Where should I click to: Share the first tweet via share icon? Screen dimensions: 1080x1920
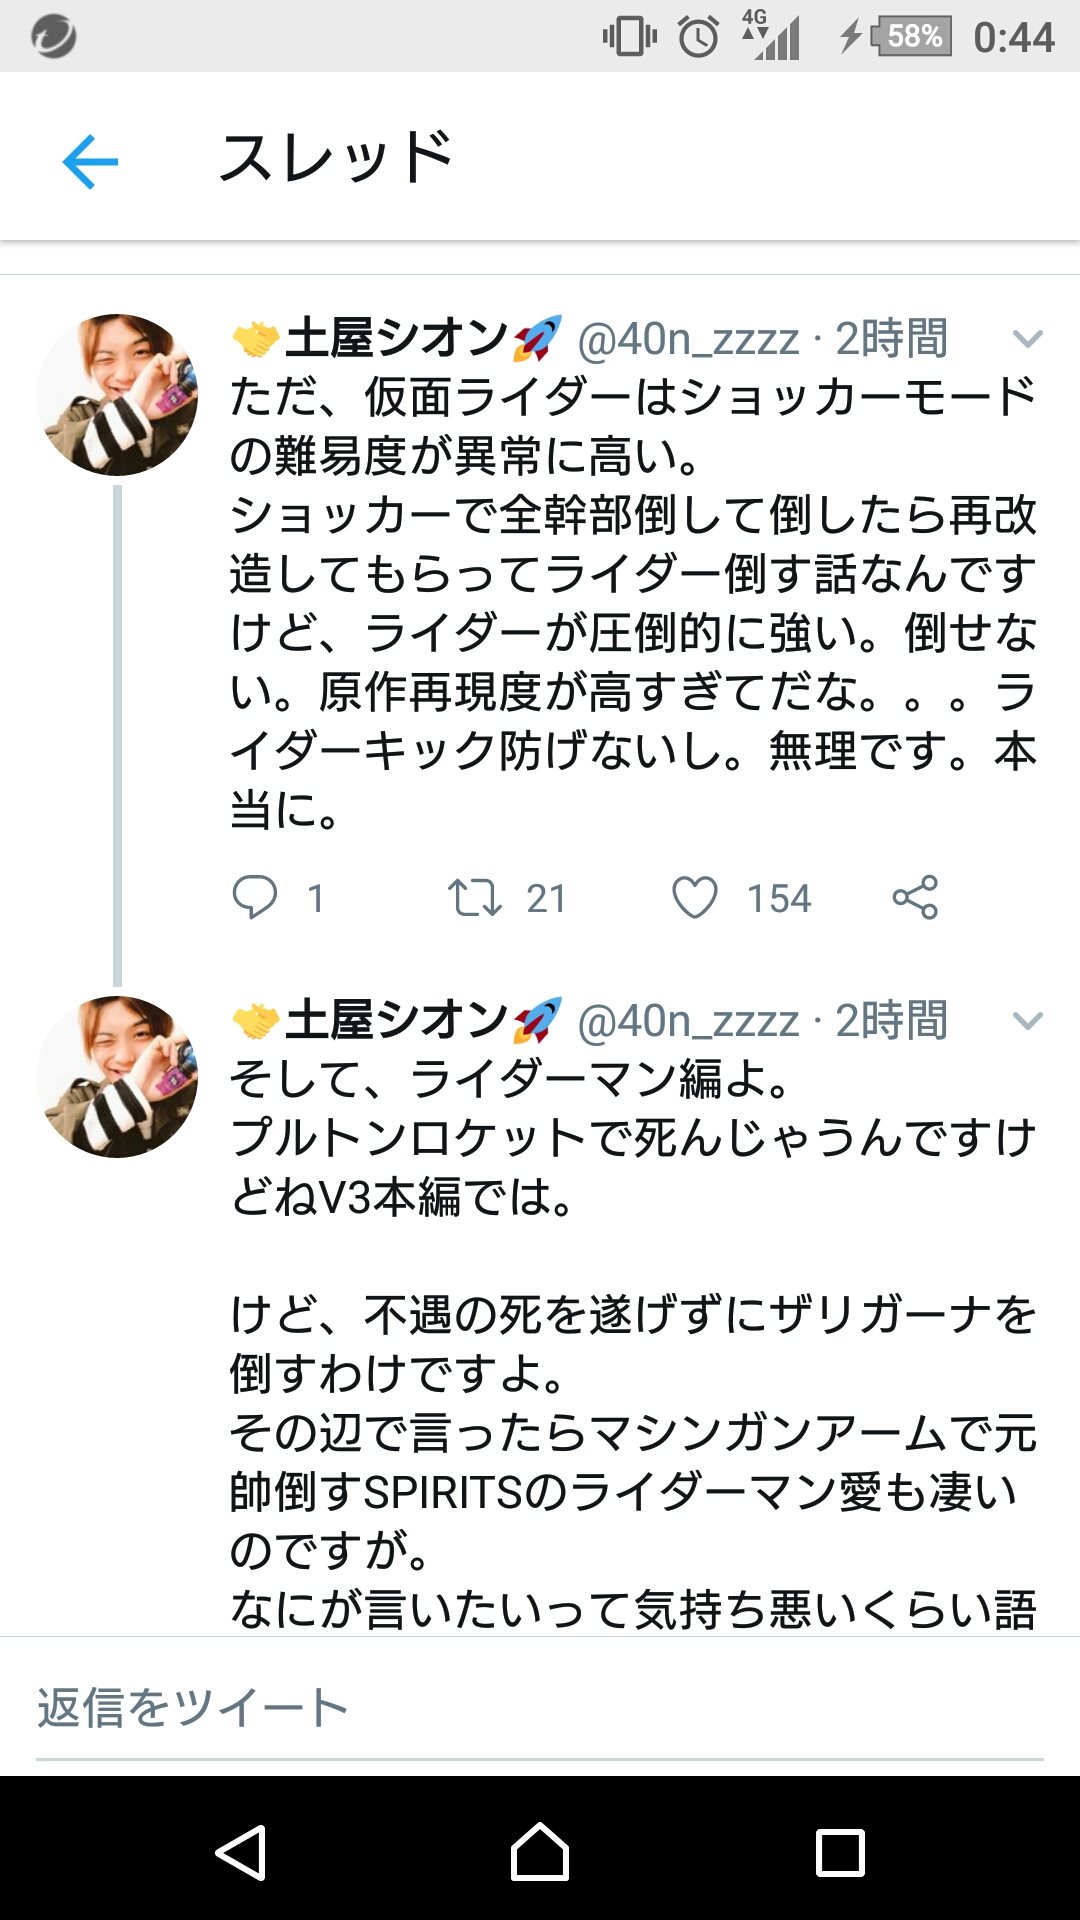click(x=915, y=897)
